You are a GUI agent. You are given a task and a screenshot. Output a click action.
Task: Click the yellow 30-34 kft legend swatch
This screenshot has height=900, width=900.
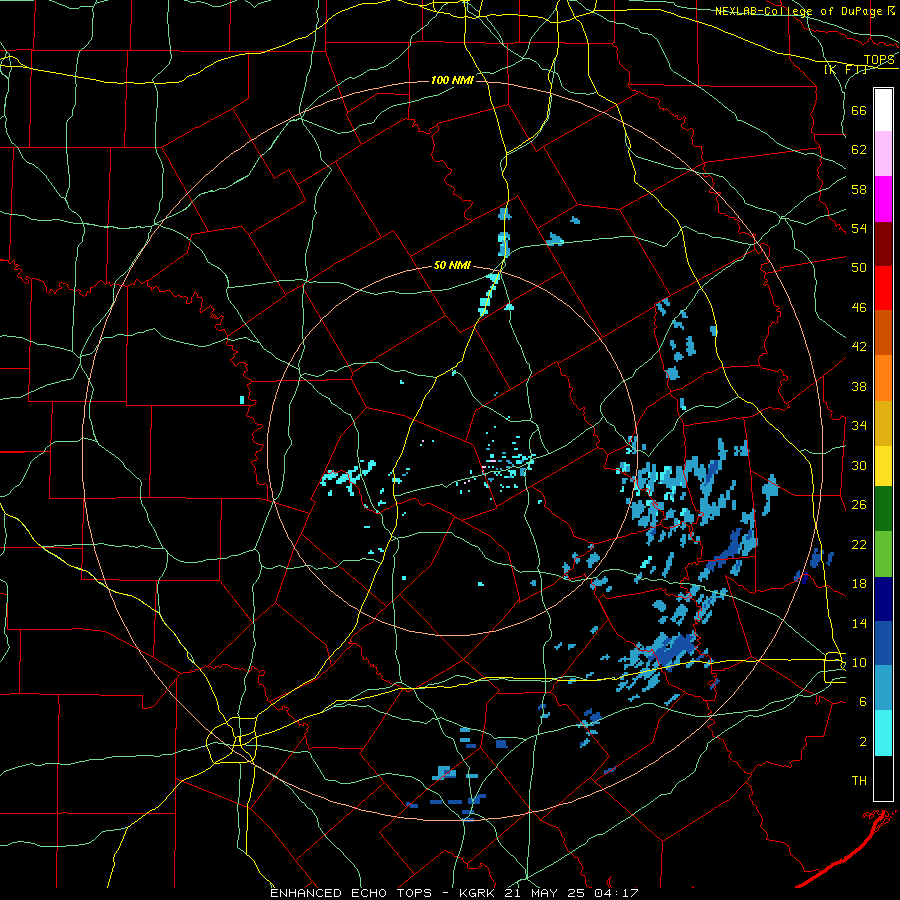coord(883,466)
